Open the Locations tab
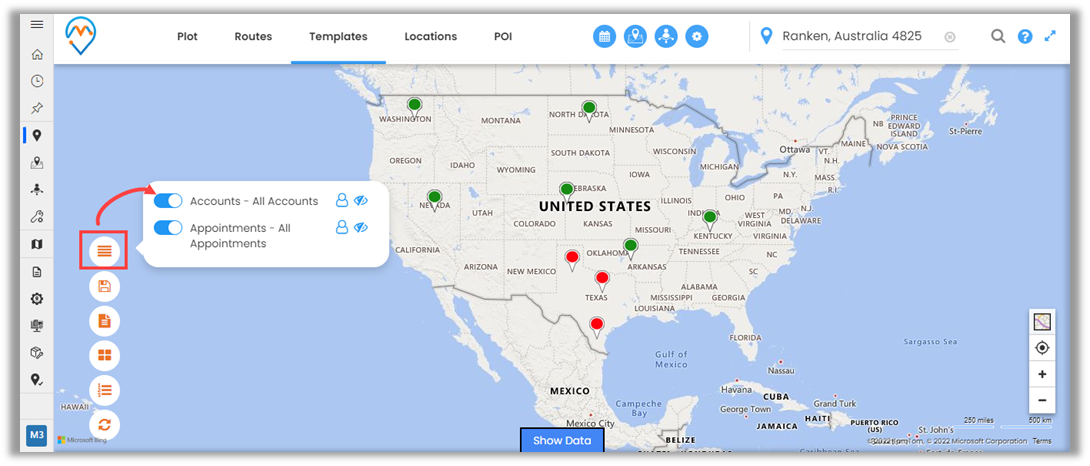The width and height of the screenshot is (1090, 466). (430, 37)
